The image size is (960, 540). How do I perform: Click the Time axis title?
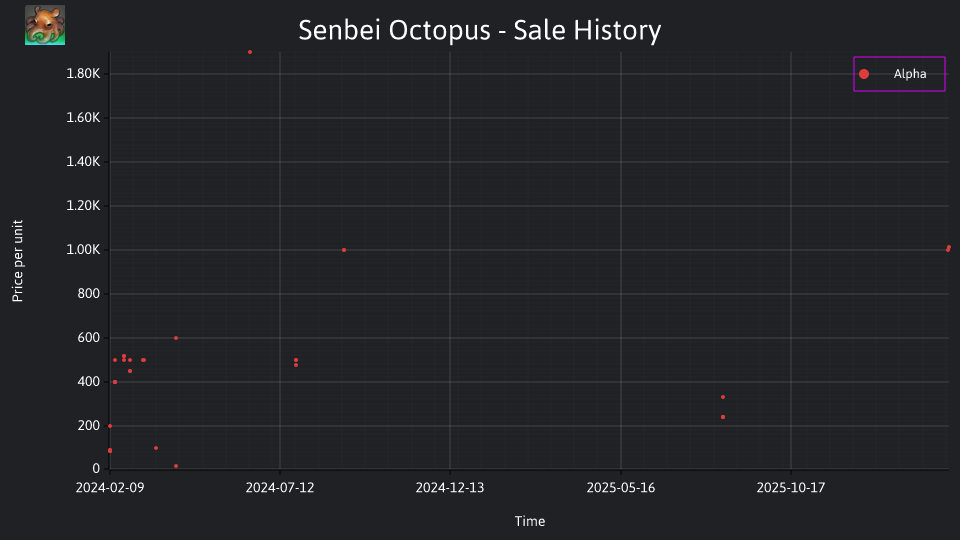[530, 521]
